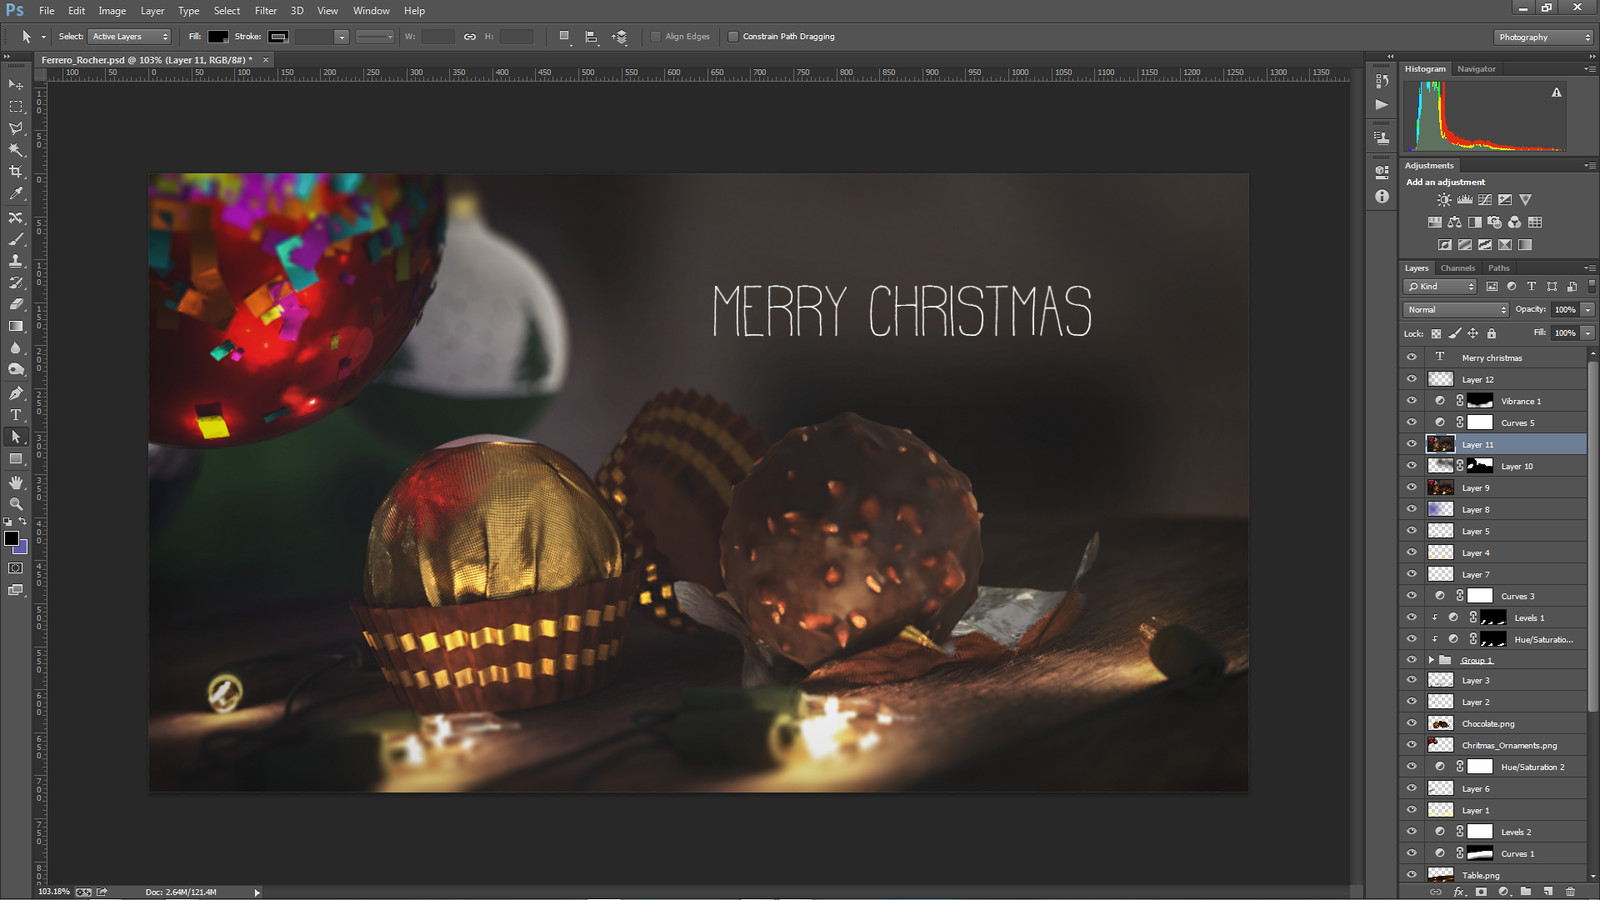This screenshot has height=900, width=1600.
Task: Hide Chocolate.png layer
Action: [1412, 723]
